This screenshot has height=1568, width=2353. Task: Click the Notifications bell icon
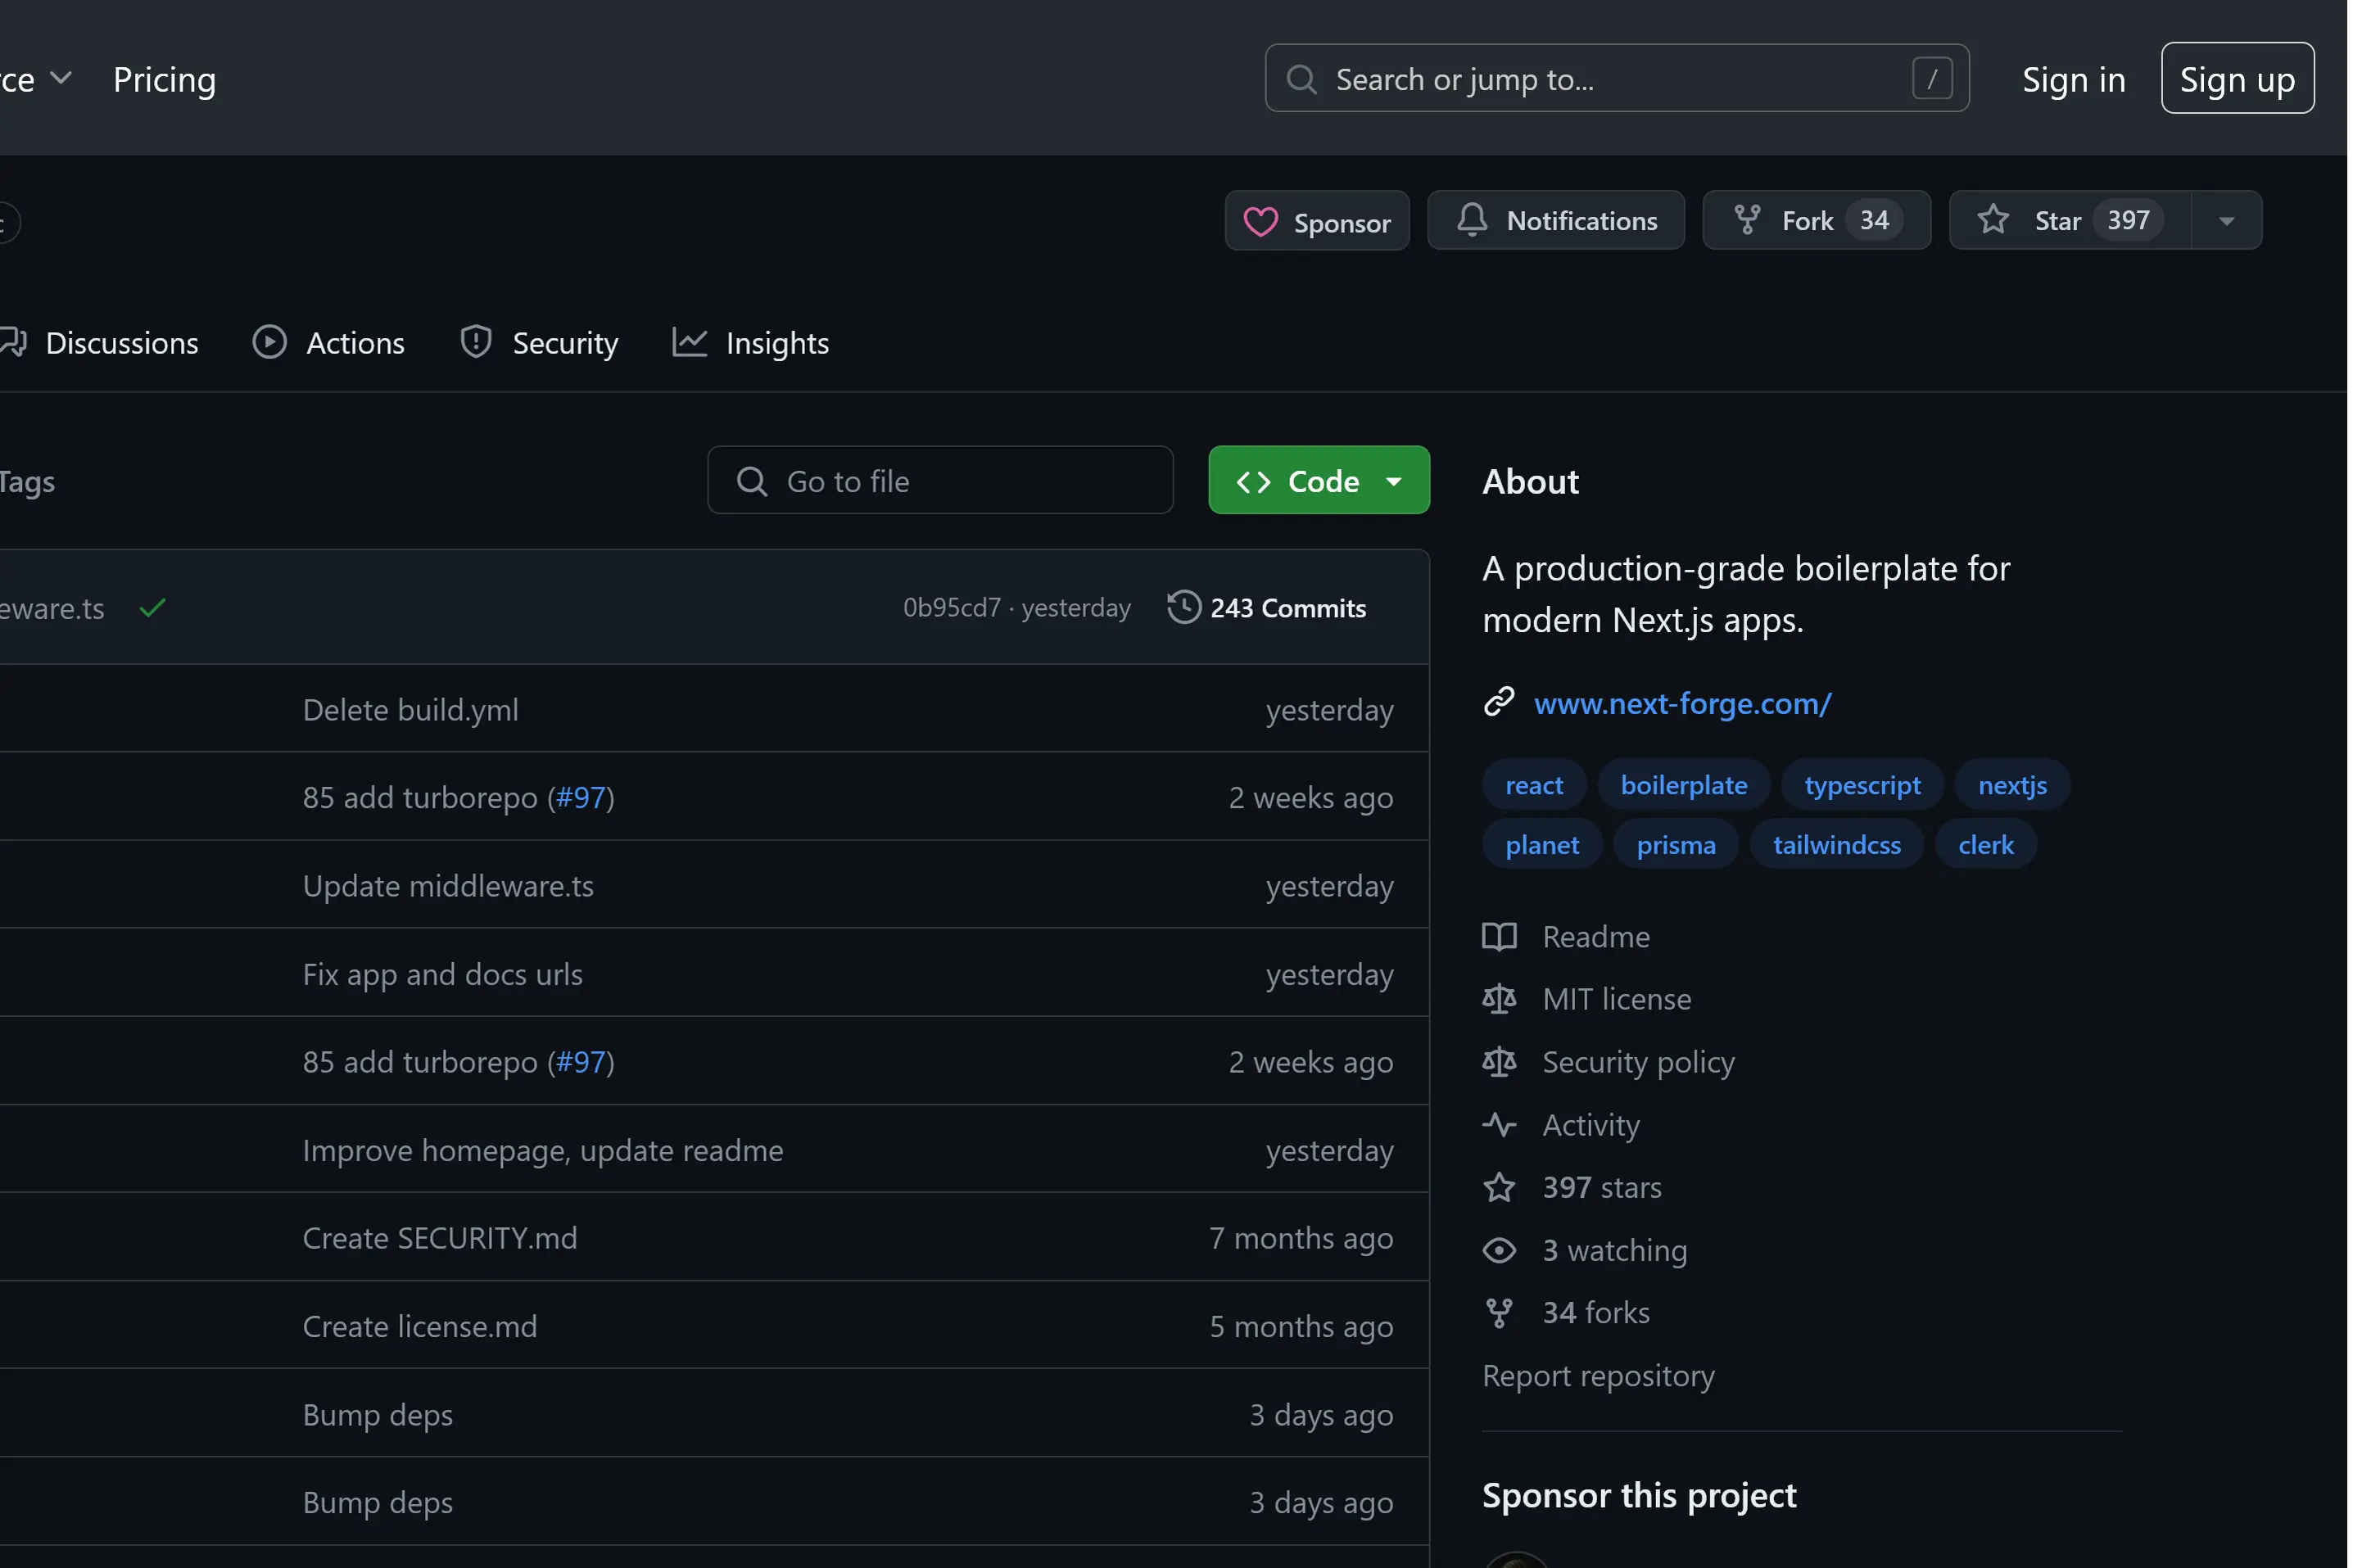[x=1471, y=220]
